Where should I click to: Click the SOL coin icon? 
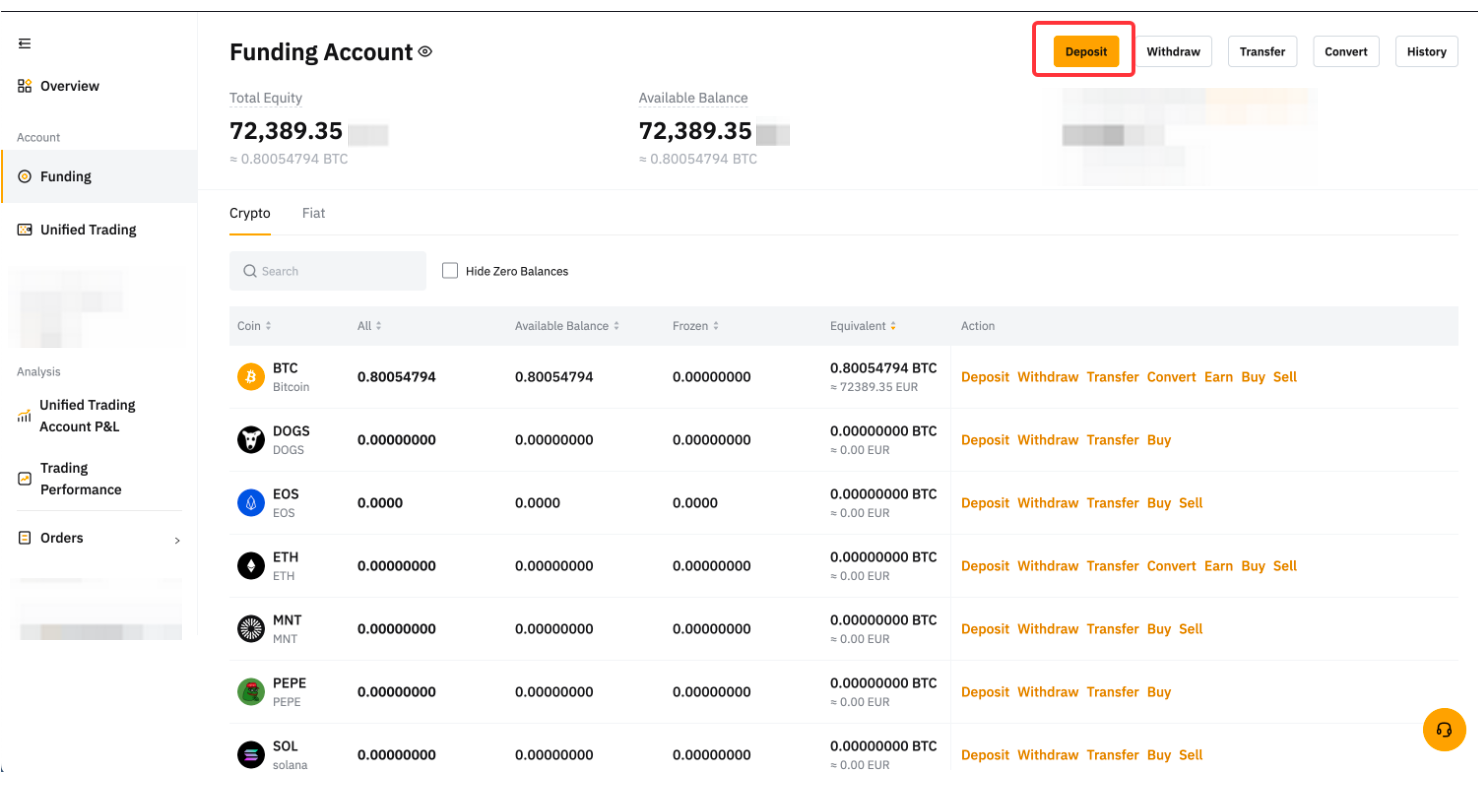(251, 755)
